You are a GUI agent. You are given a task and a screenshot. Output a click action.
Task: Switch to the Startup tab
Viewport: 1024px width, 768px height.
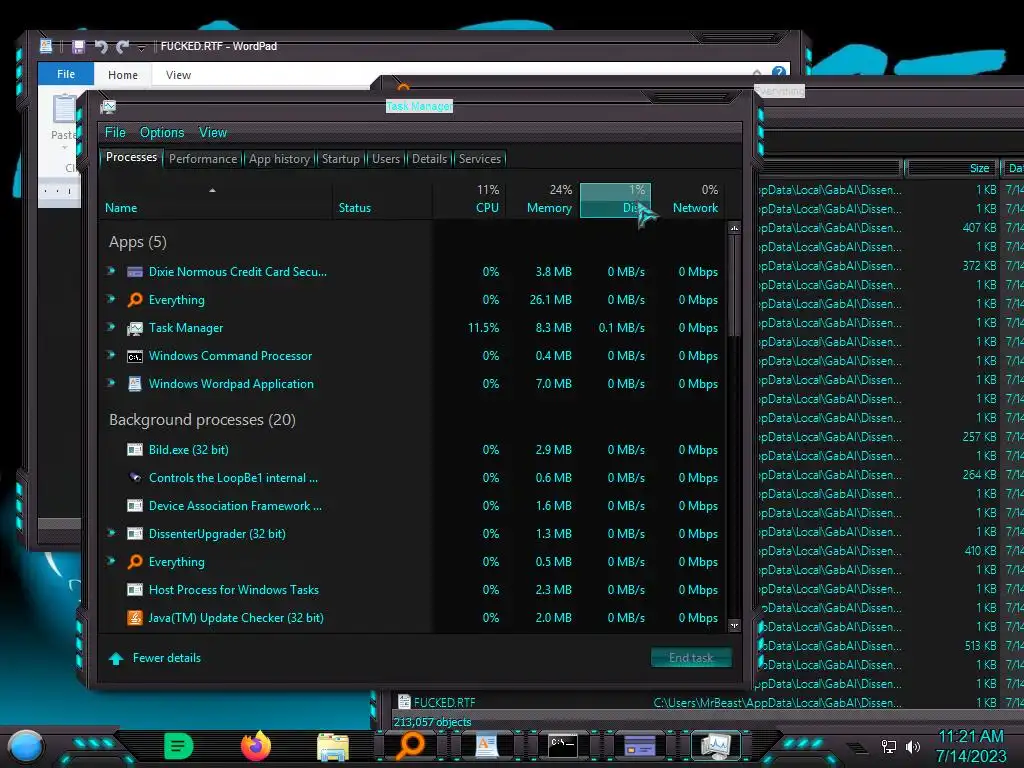[340, 159]
